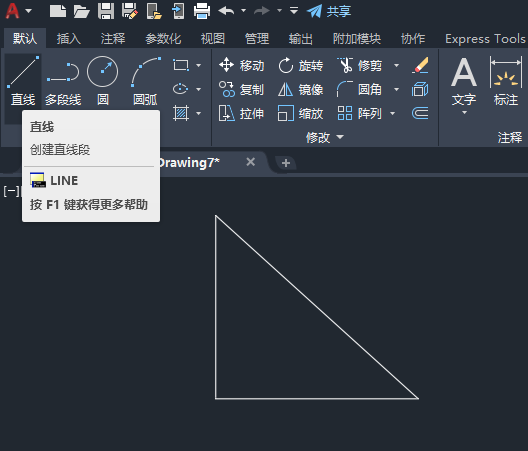Click the offset tool icon
The height and width of the screenshot is (451, 528).
point(420,114)
